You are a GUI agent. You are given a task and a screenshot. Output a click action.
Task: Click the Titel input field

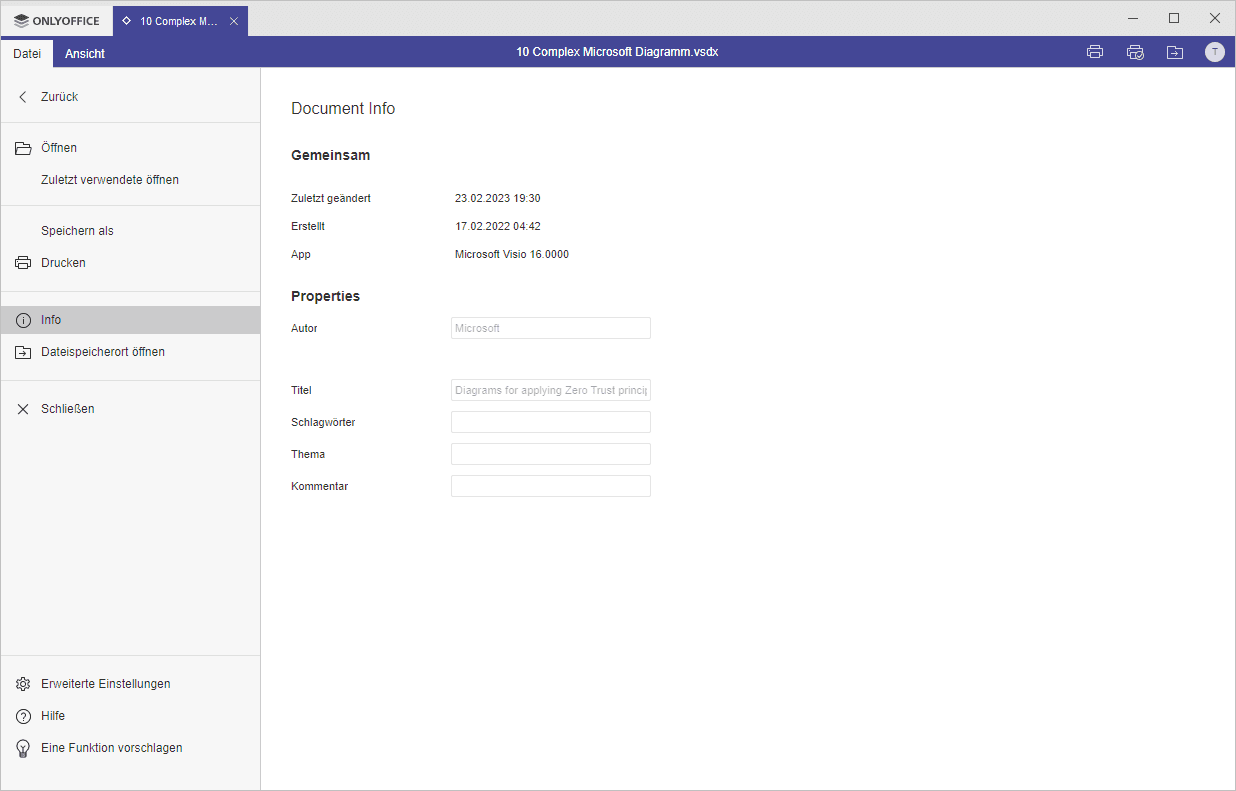tap(551, 390)
